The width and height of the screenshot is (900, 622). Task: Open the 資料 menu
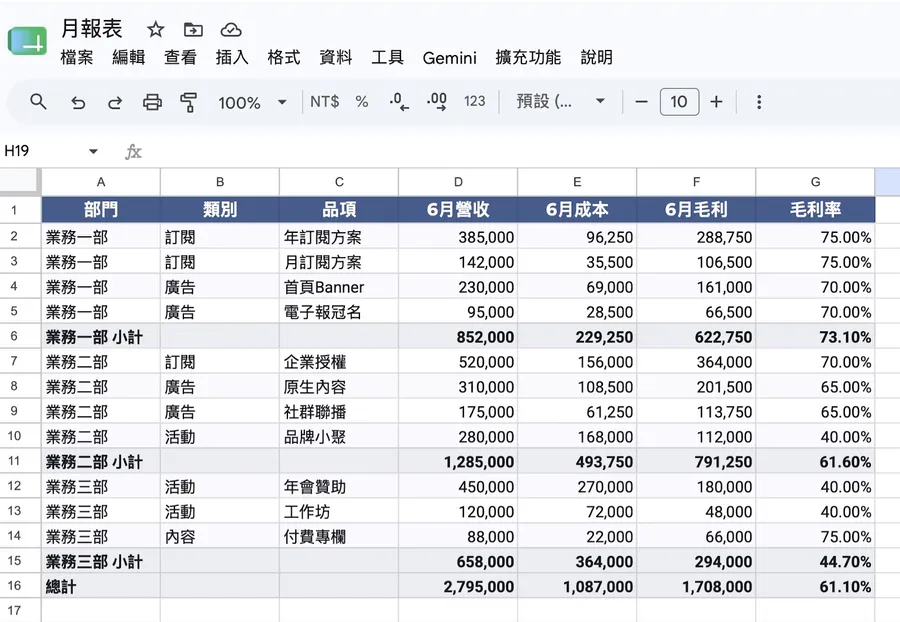click(335, 57)
